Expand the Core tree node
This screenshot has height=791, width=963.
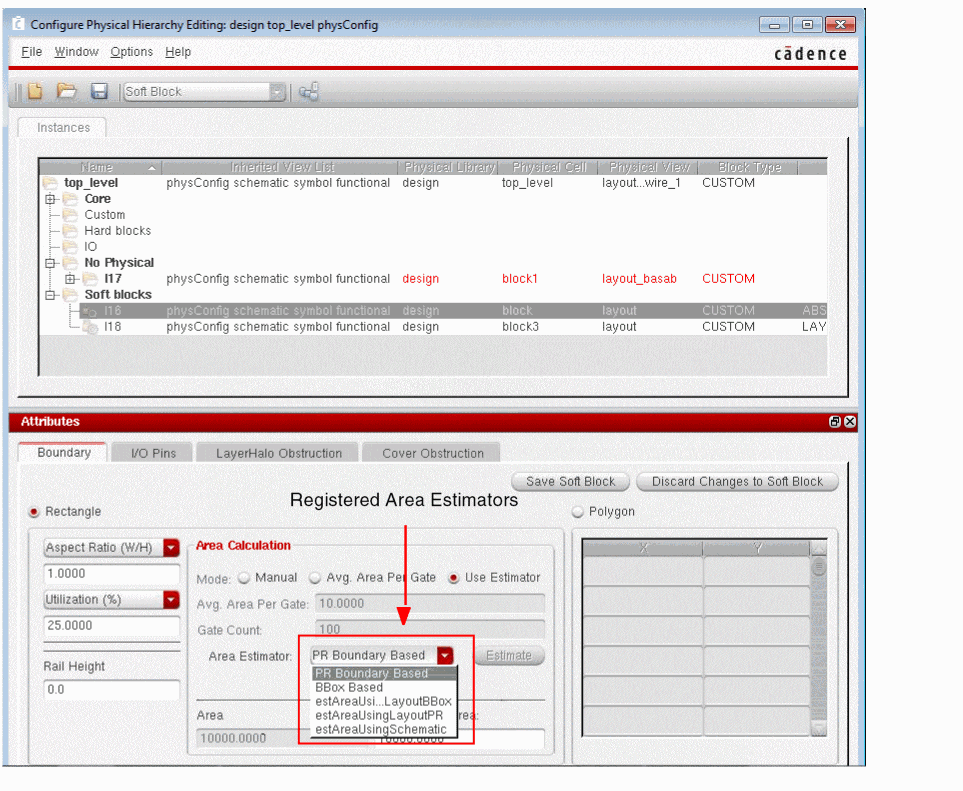[x=50, y=199]
